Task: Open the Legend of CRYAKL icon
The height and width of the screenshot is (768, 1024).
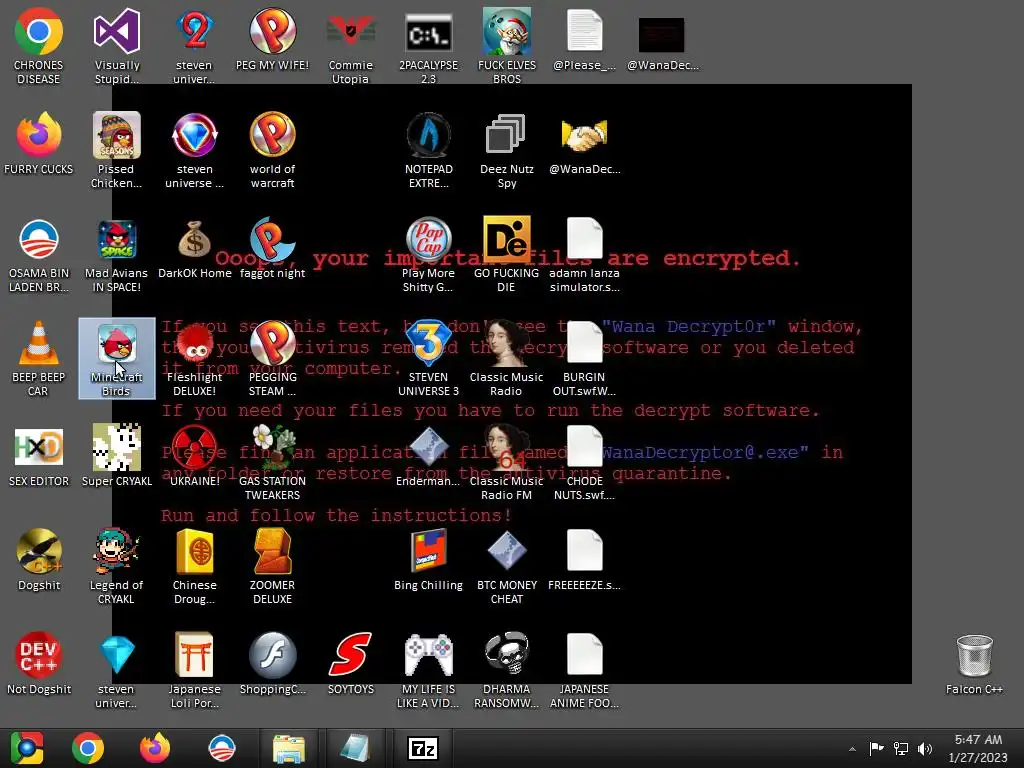Action: (x=116, y=551)
